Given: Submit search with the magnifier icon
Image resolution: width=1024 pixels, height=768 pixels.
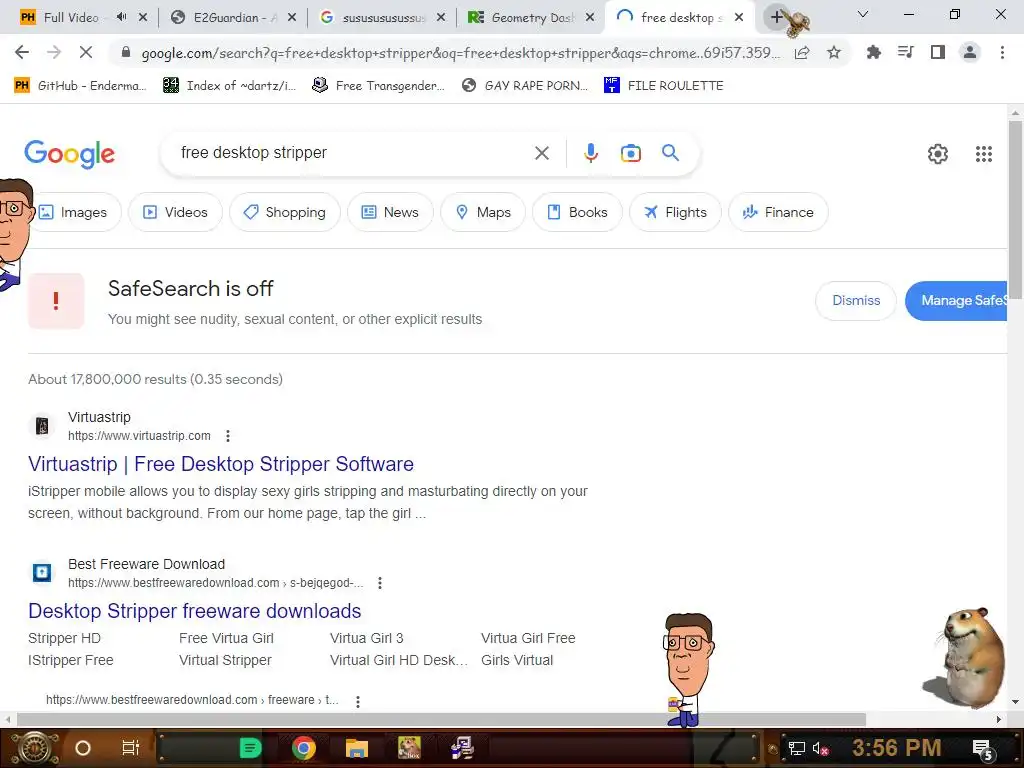Looking at the screenshot, I should (x=671, y=153).
